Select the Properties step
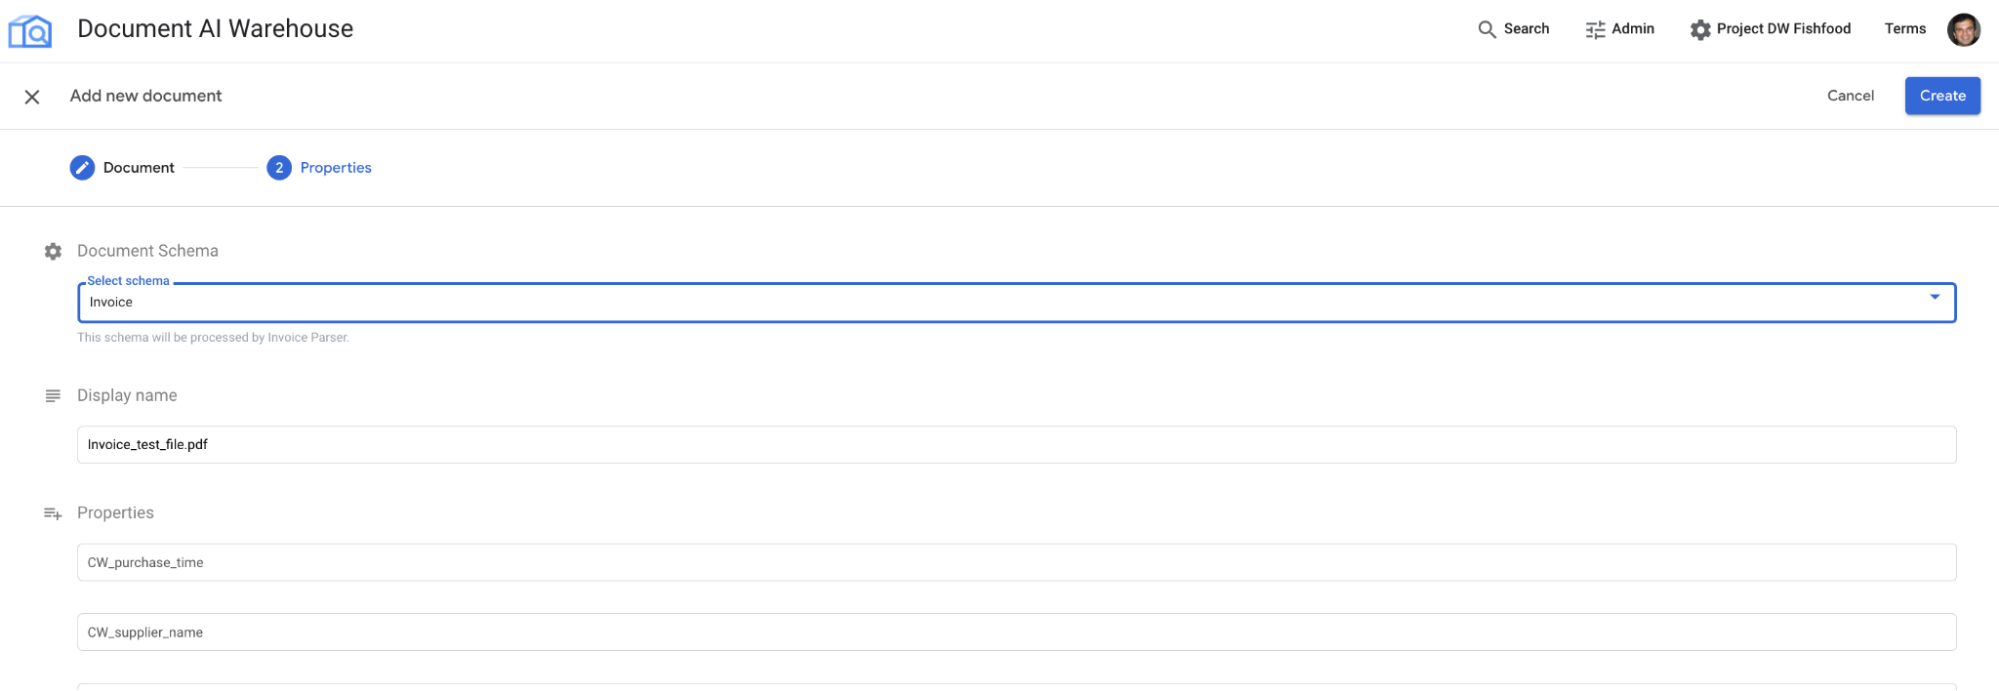 [x=335, y=168]
